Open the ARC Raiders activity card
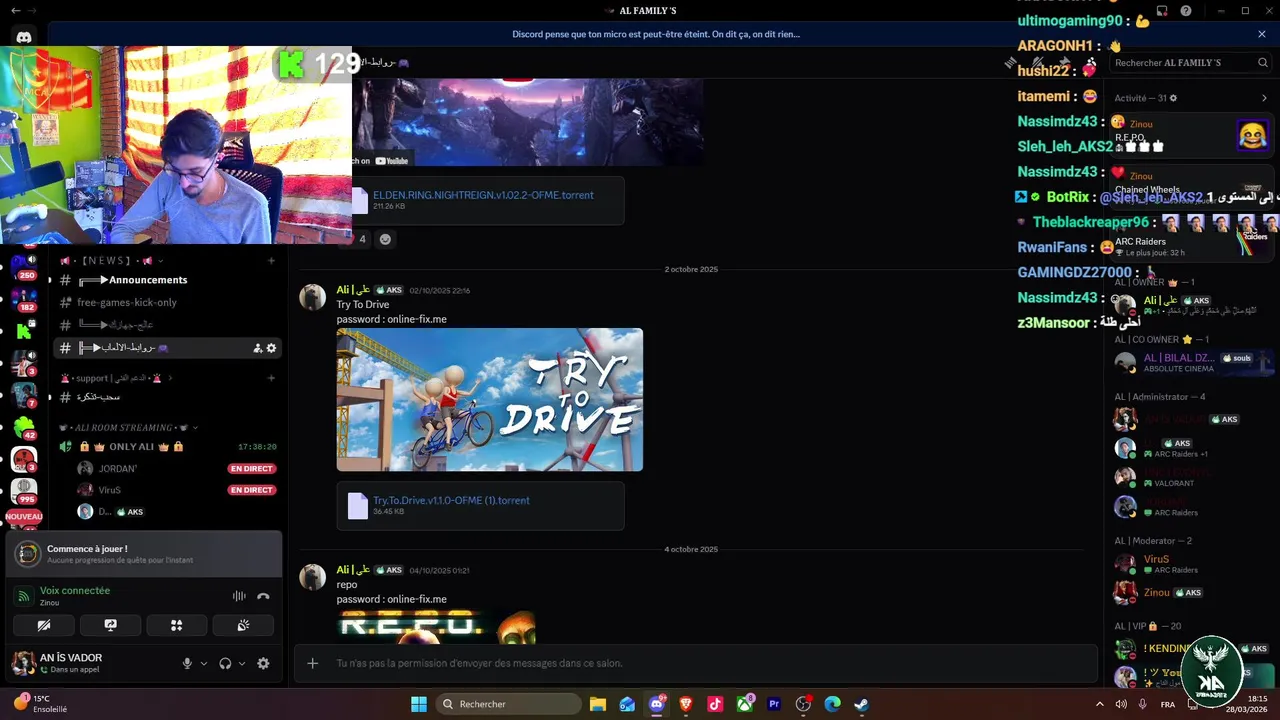Image resolution: width=1280 pixels, height=720 pixels. click(x=1190, y=243)
